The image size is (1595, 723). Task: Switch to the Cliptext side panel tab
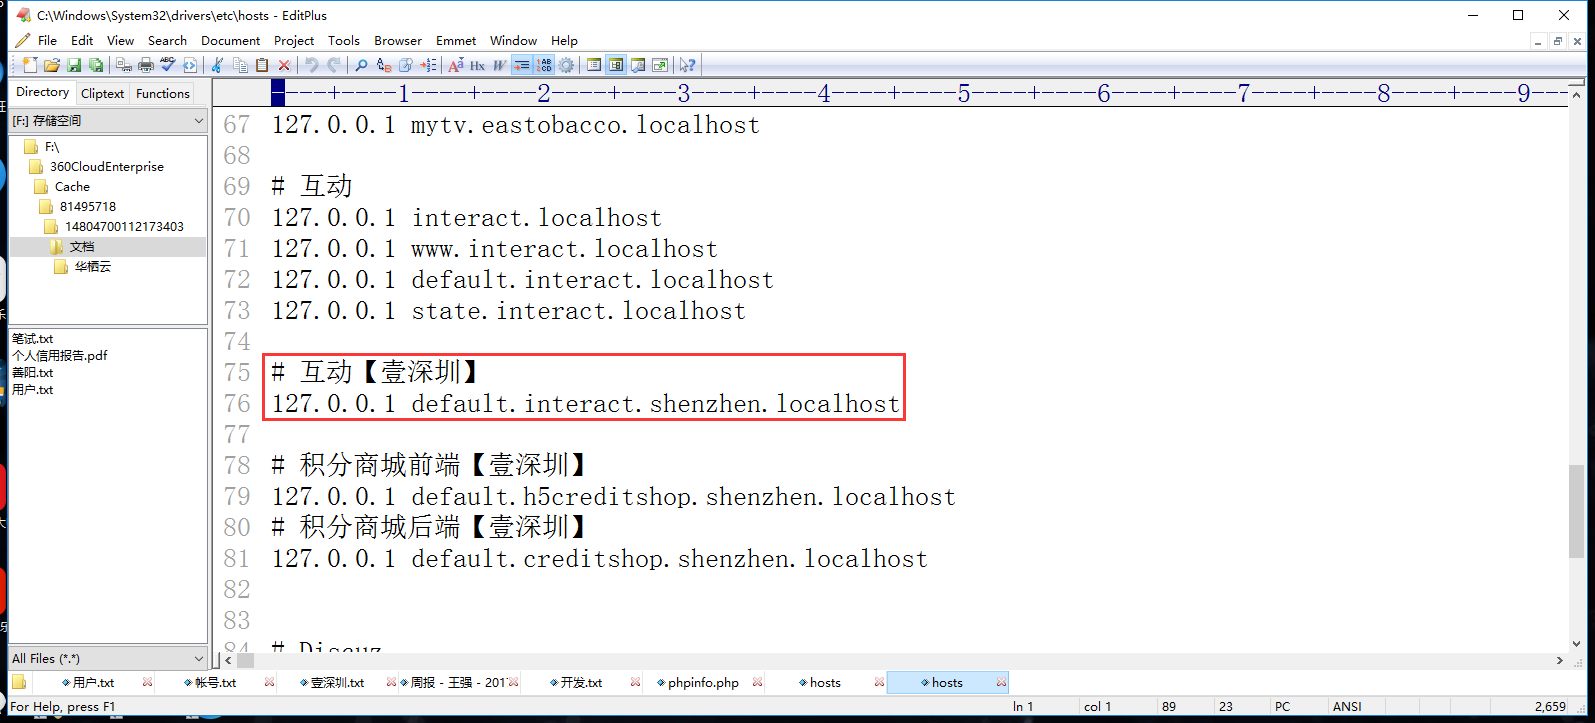point(103,93)
